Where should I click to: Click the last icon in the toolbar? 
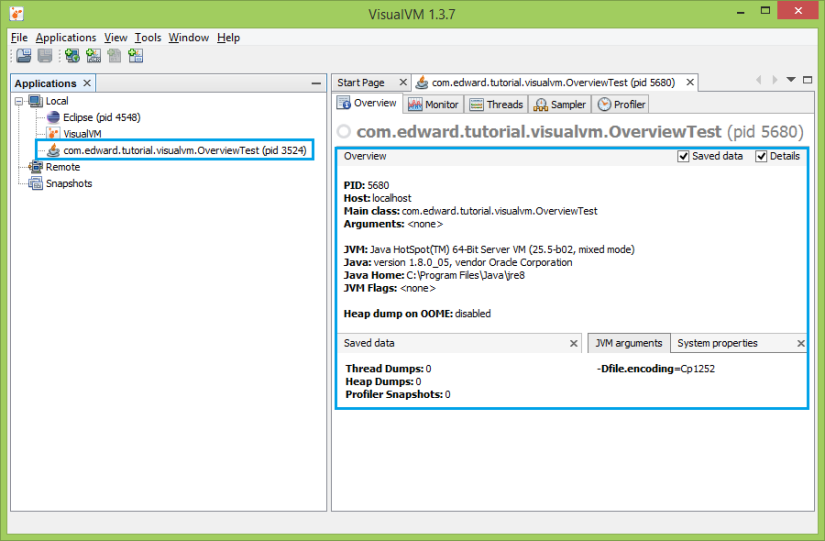[135, 56]
